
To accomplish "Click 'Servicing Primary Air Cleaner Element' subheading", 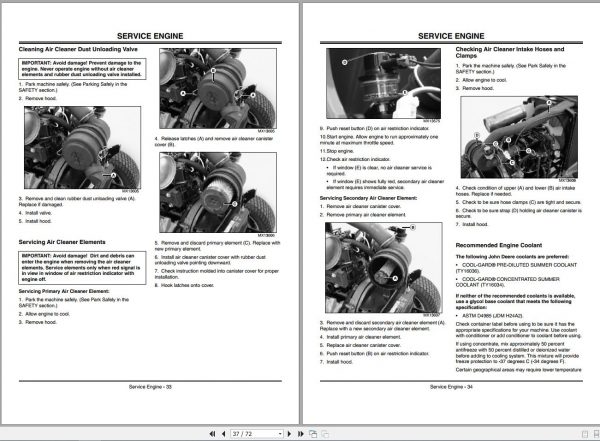I will click(64, 291).
